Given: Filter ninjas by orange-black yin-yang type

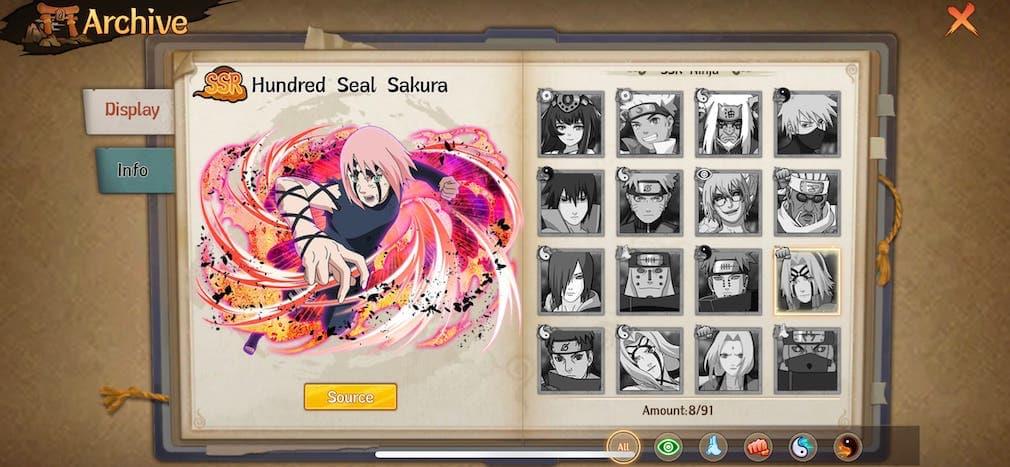Looking at the screenshot, I should click(x=848, y=446).
